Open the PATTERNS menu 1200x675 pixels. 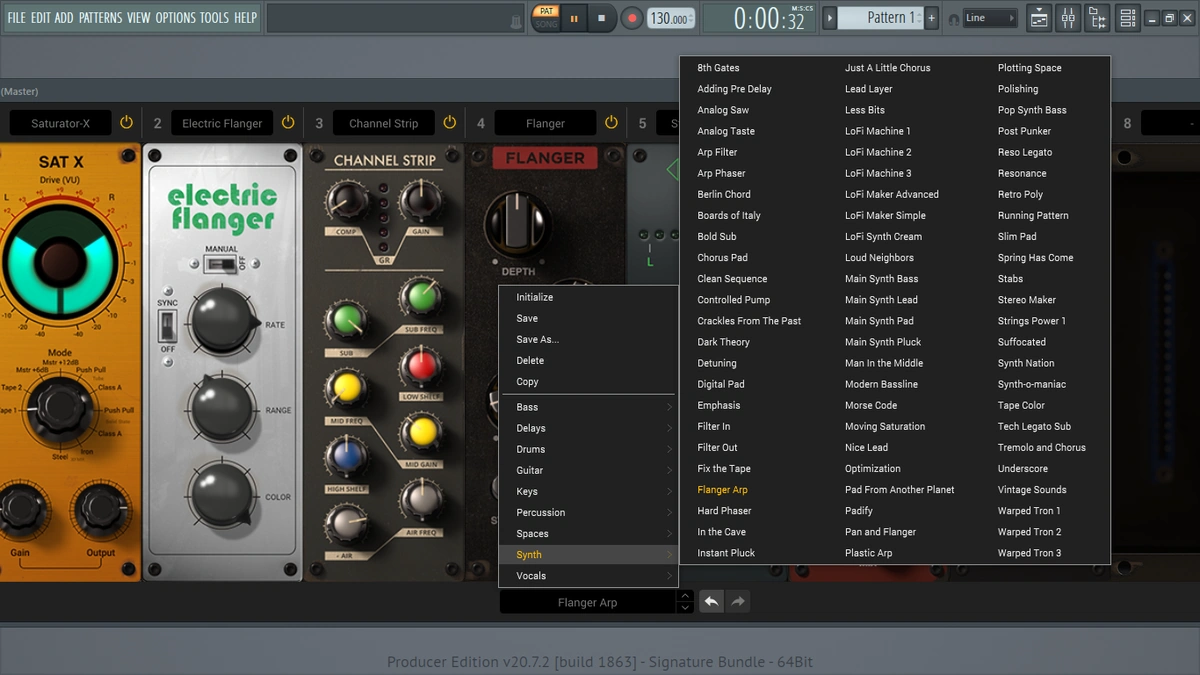click(x=100, y=18)
